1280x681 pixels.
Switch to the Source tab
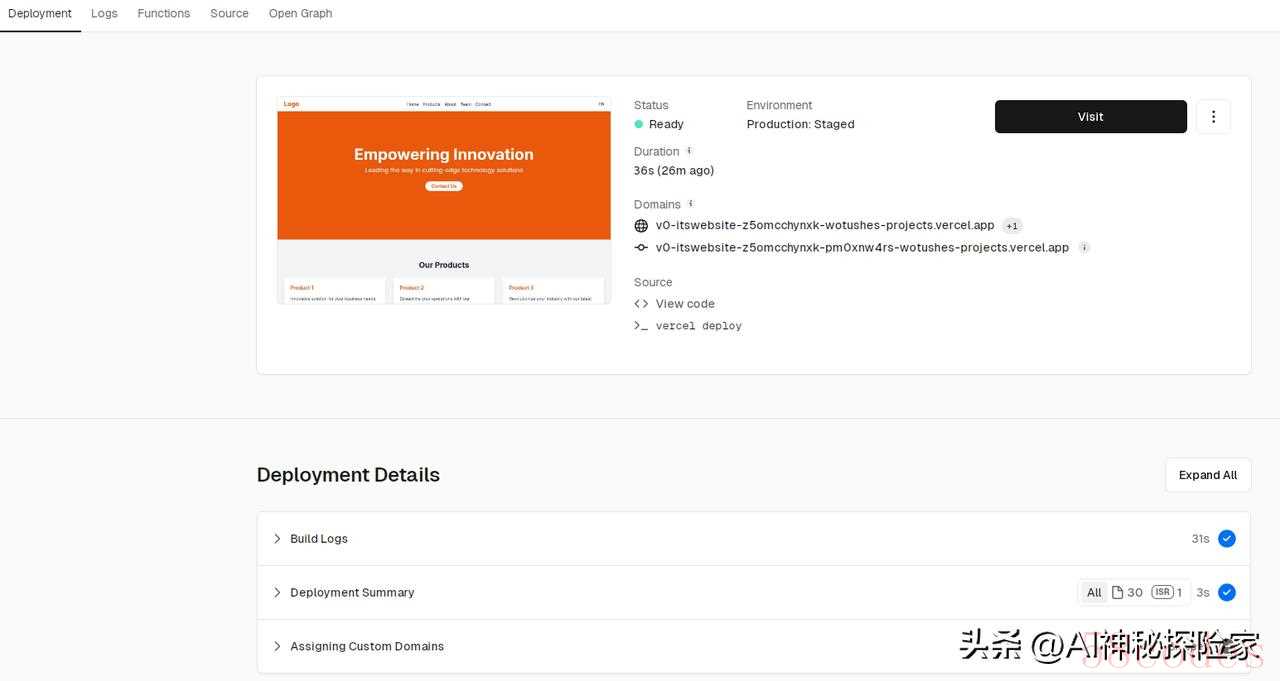pos(229,14)
